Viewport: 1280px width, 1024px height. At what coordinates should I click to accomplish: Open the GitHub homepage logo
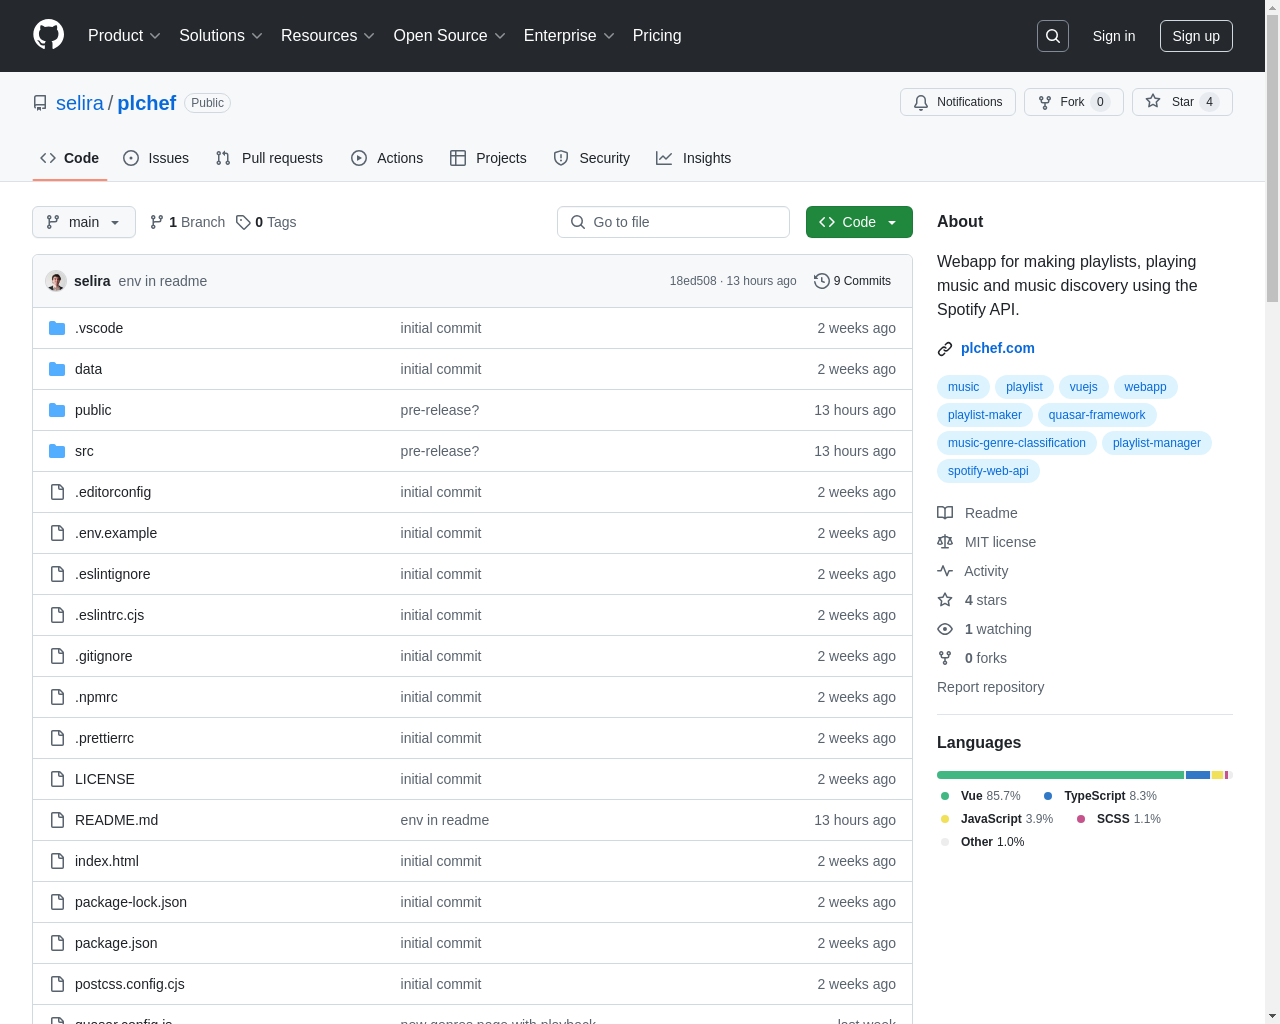pyautogui.click(x=49, y=35)
